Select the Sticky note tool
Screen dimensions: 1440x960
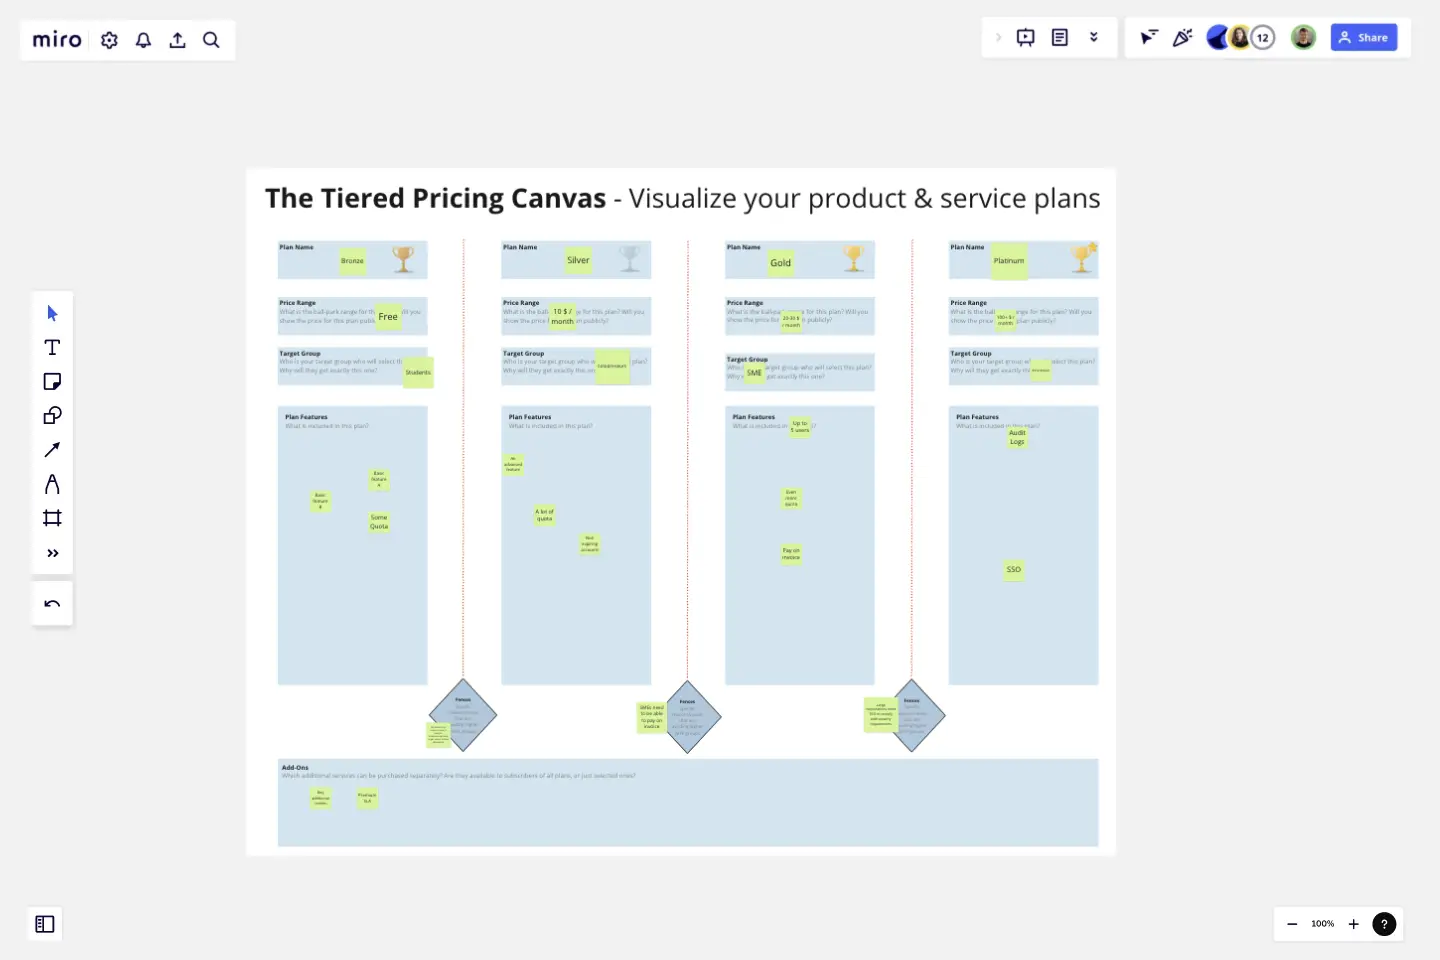52,381
